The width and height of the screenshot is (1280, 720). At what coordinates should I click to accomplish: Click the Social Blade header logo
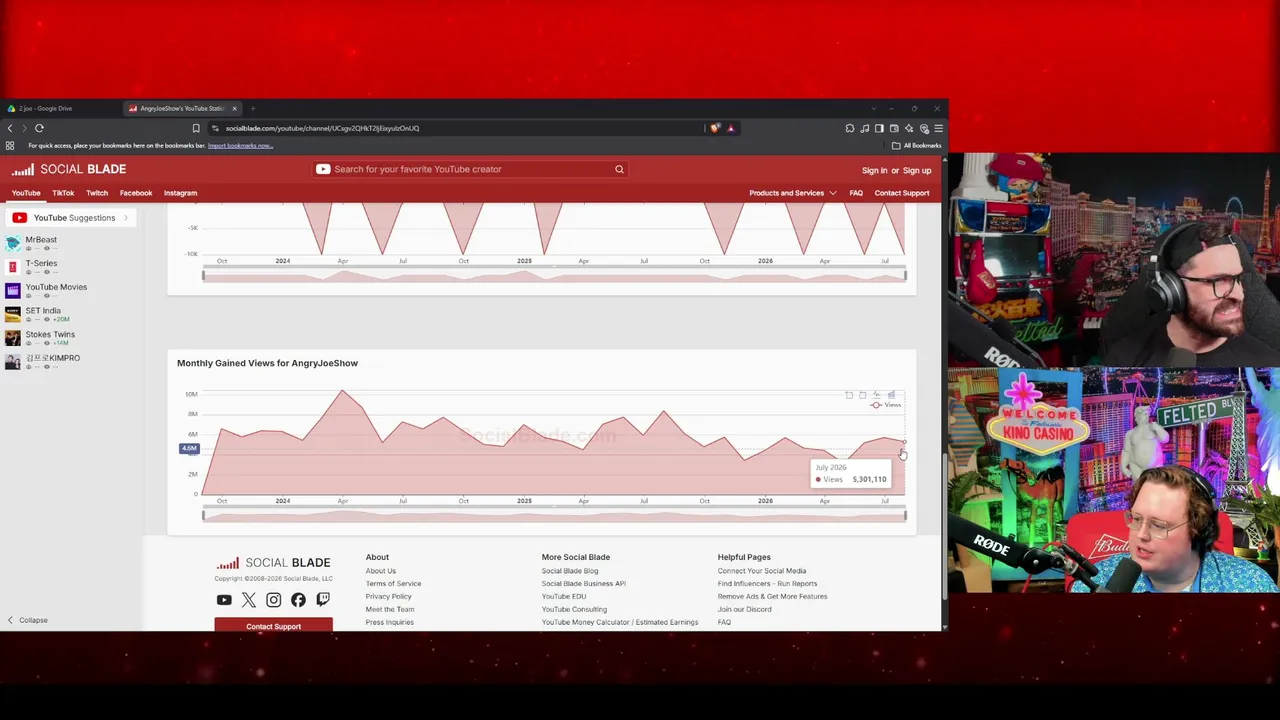[x=69, y=169]
